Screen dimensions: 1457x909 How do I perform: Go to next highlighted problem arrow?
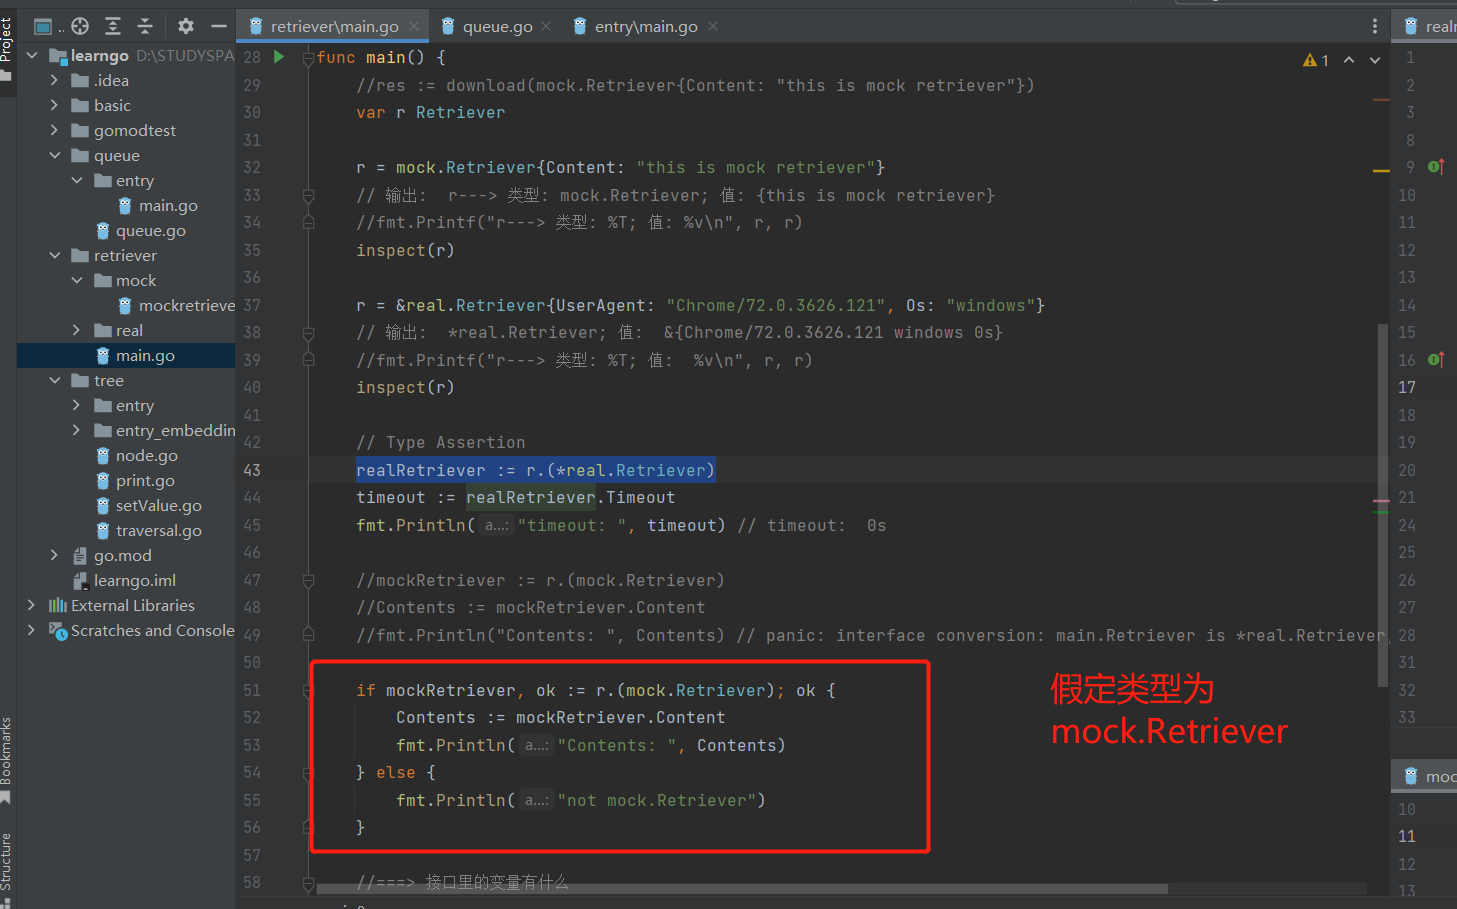pos(1375,60)
